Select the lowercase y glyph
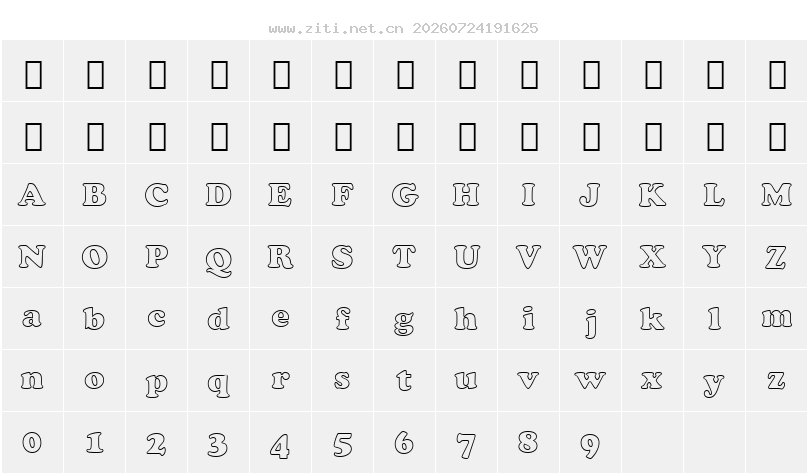The height and width of the screenshot is (476, 808). click(x=714, y=384)
